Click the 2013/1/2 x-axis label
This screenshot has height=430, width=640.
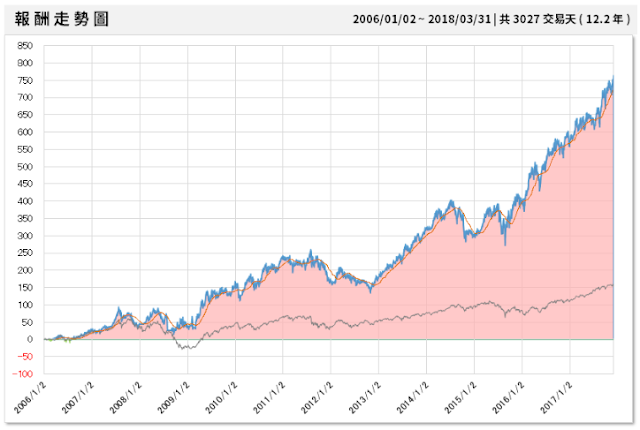pos(365,398)
